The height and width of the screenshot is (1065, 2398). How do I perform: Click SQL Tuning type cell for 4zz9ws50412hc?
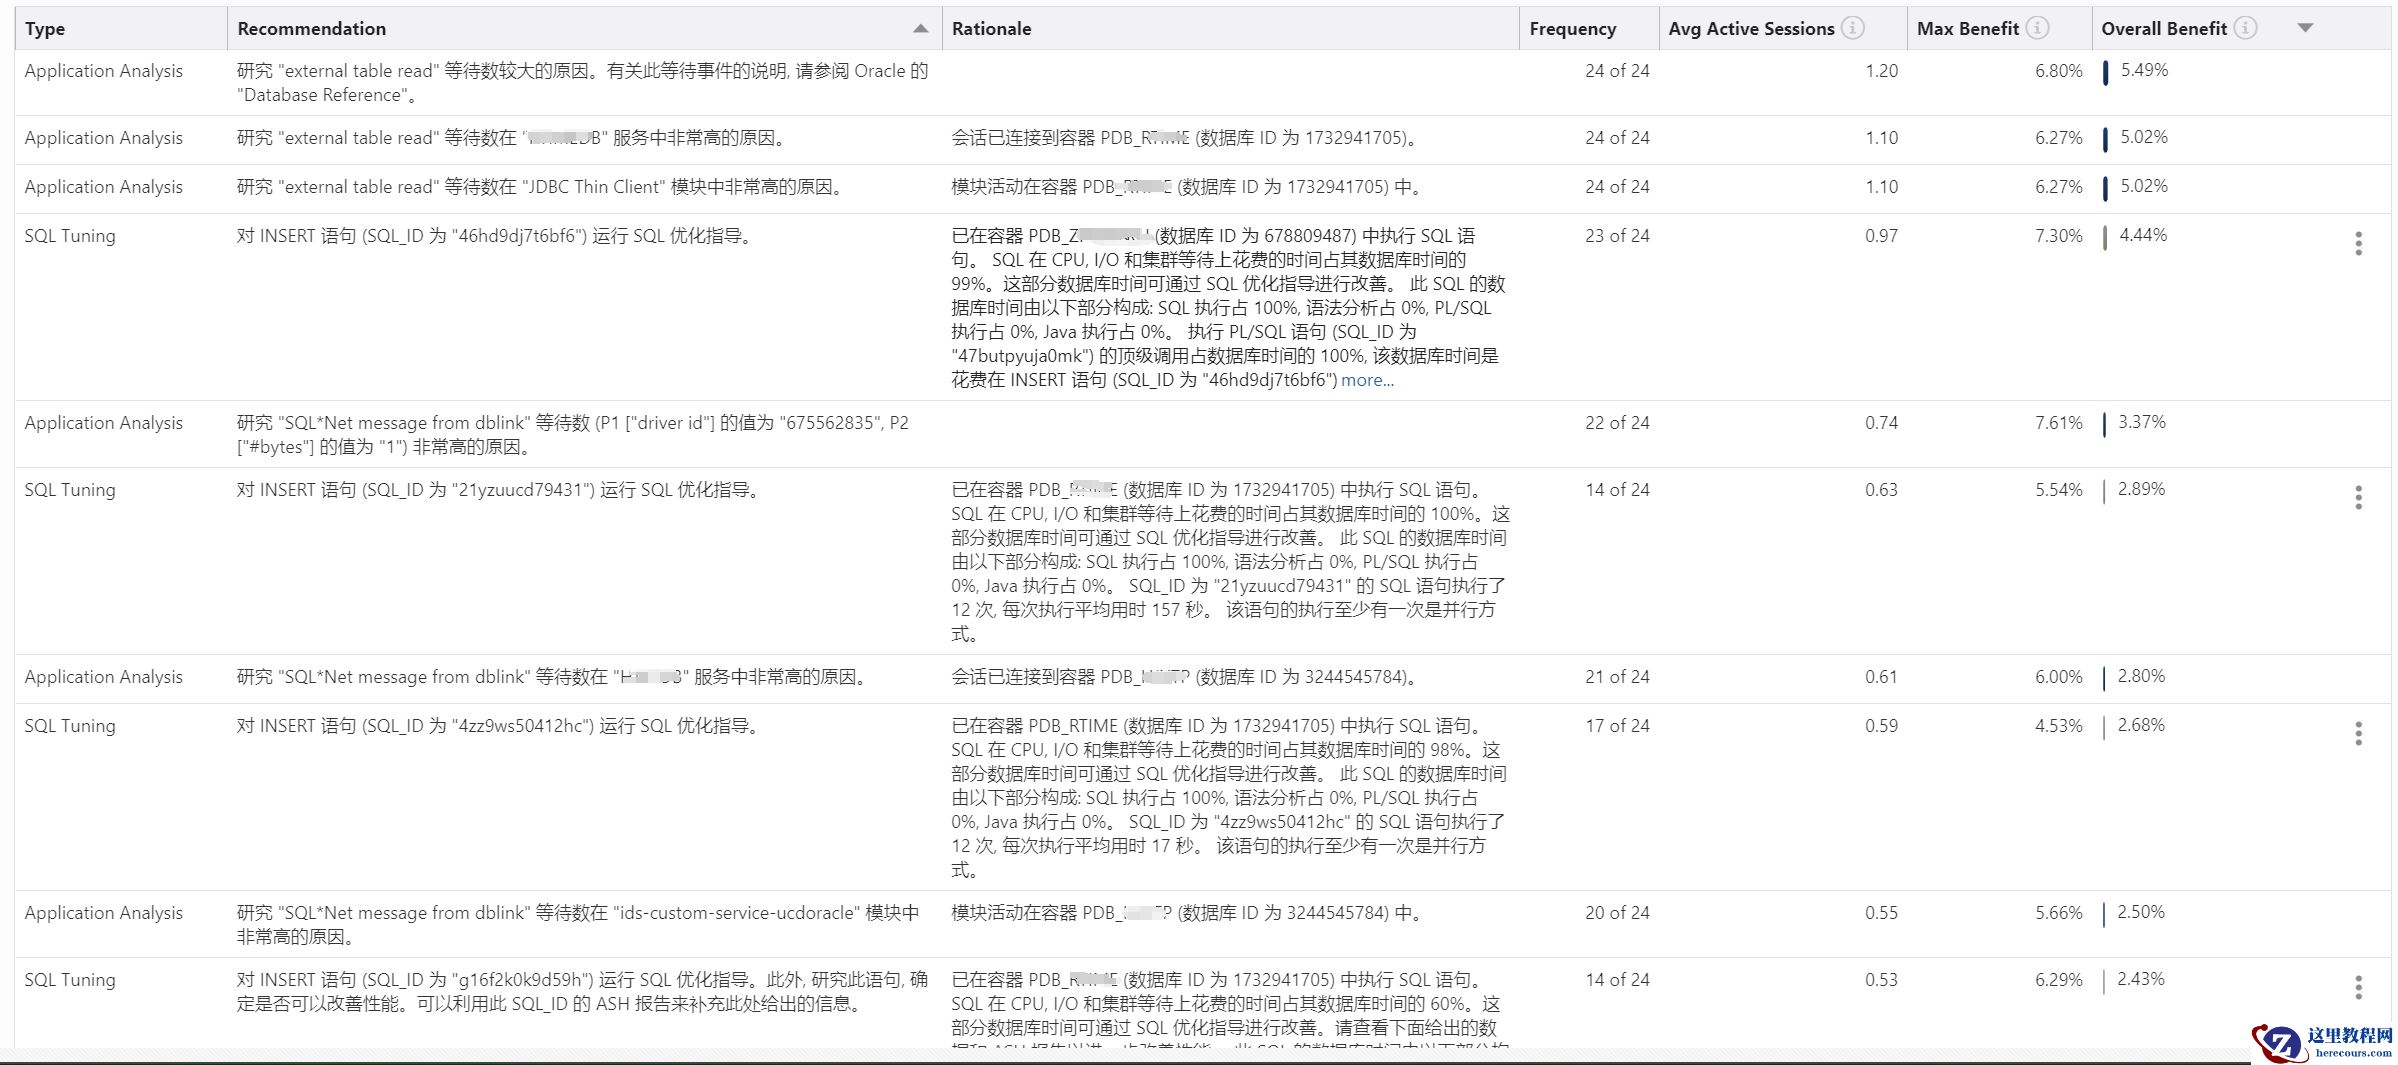pyautogui.click(x=70, y=726)
